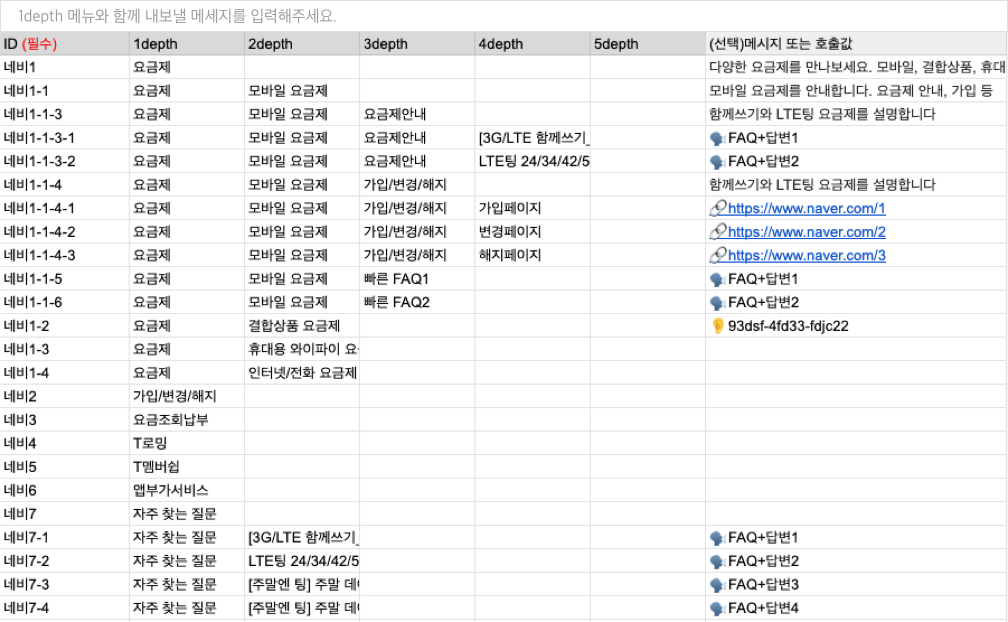Image resolution: width=1008 pixels, height=622 pixels.
Task: Click 자주 찾는 질문 in row 네비7
Action: pyautogui.click(x=186, y=514)
